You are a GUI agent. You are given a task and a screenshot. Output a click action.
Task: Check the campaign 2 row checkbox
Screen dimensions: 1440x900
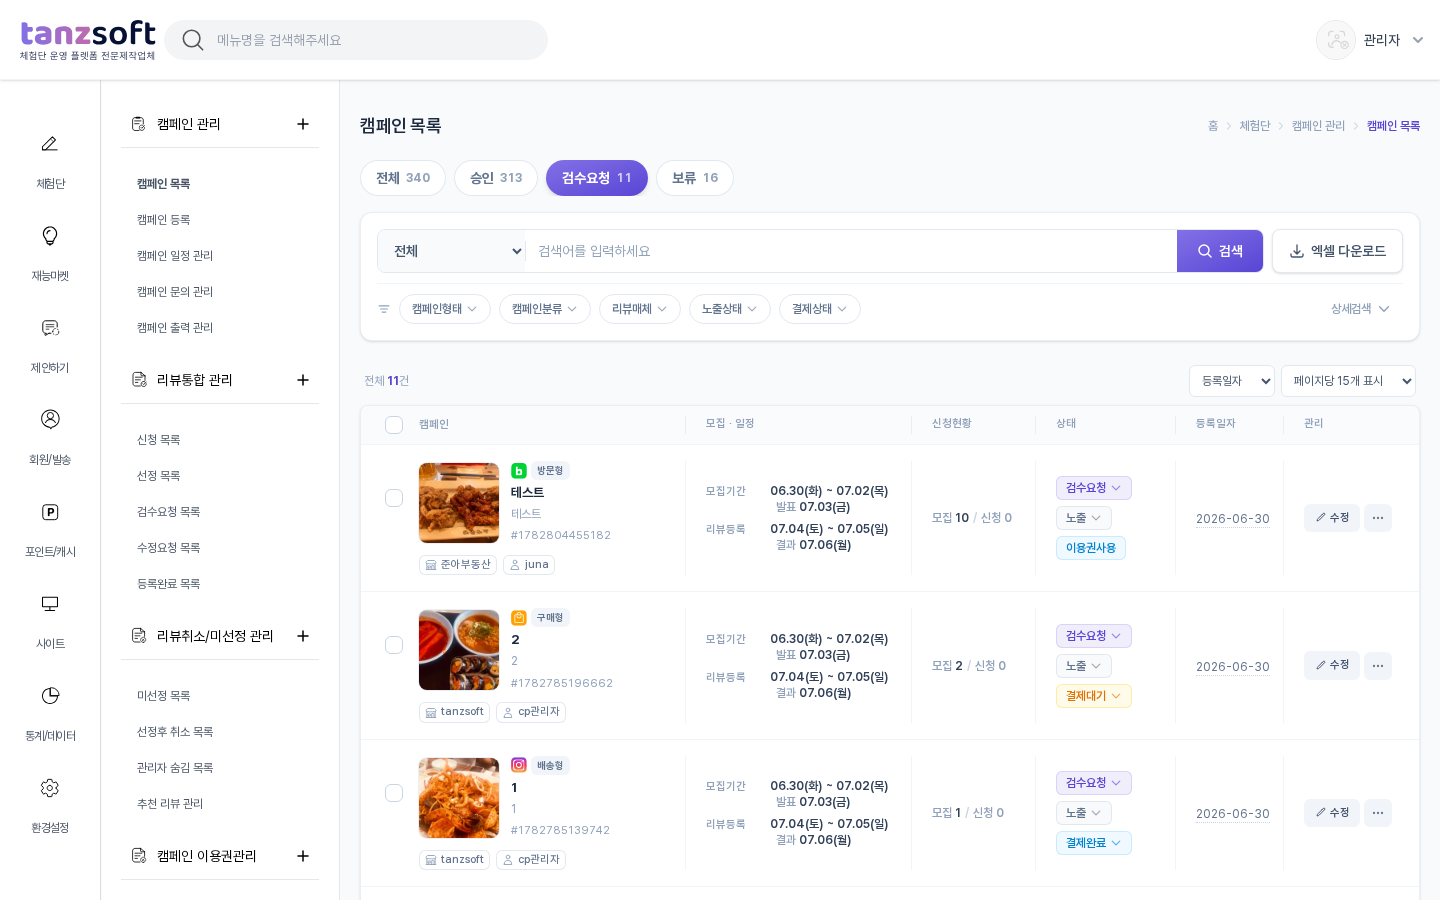394,645
